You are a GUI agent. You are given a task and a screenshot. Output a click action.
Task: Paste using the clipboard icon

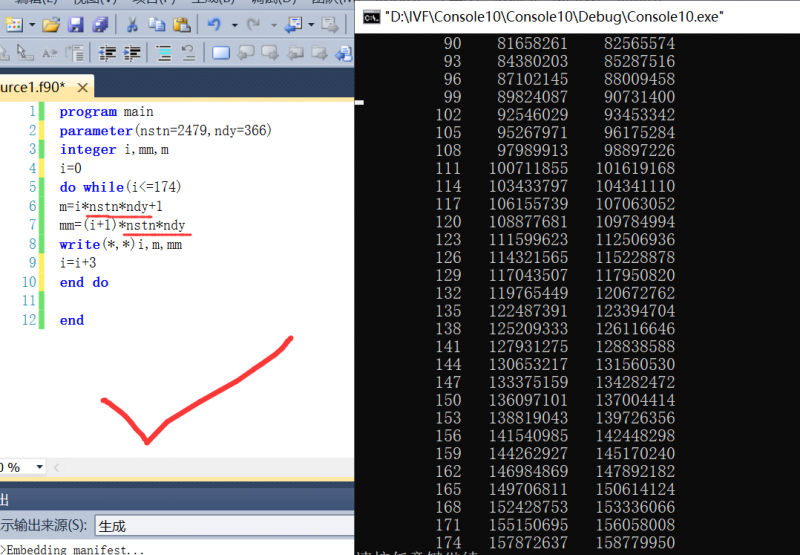(x=180, y=24)
